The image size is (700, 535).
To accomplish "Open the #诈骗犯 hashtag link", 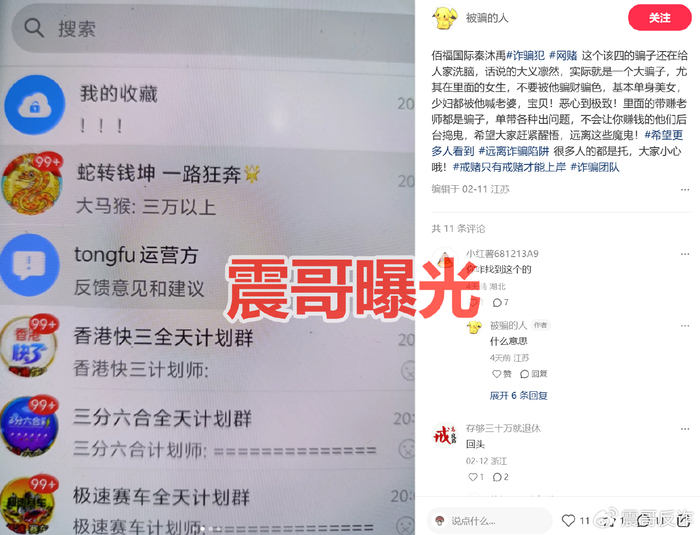I will (x=525, y=55).
